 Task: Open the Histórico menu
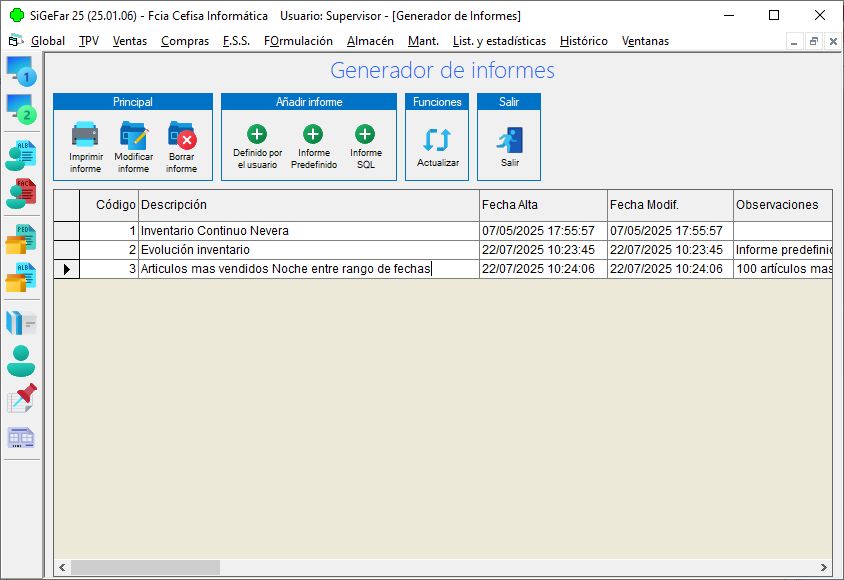583,41
